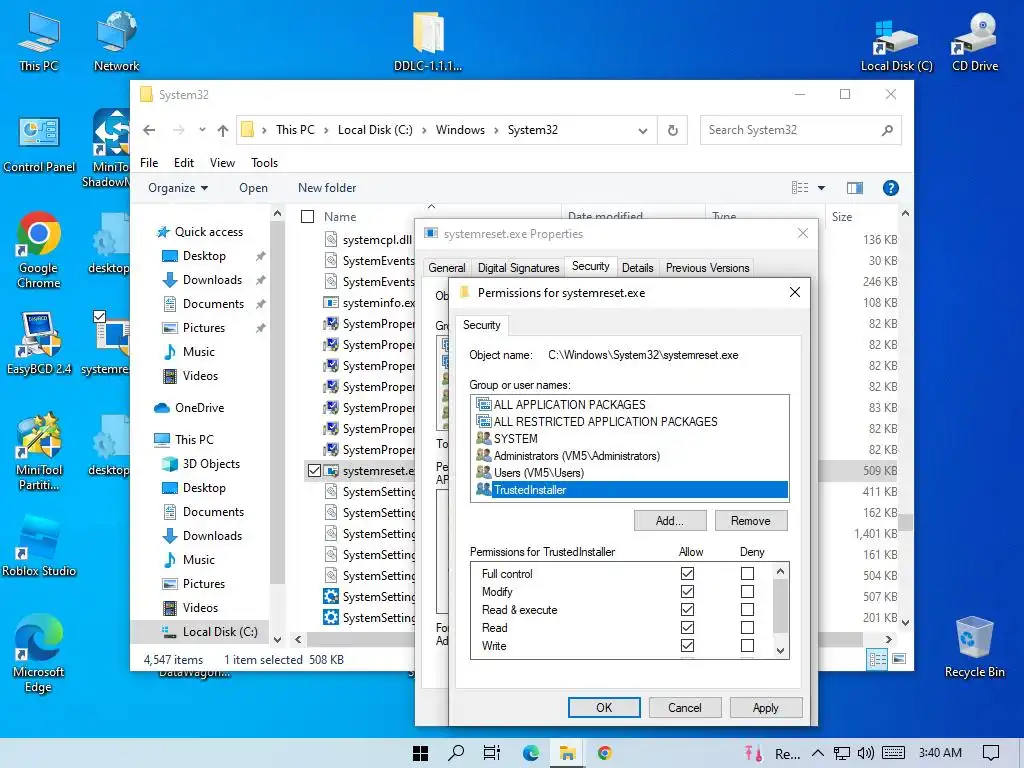Go back in System32 Explorer window

149,130
